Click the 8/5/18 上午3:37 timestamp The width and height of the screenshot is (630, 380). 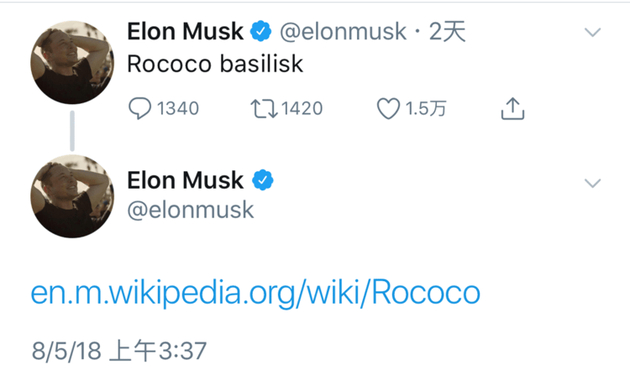click(119, 351)
